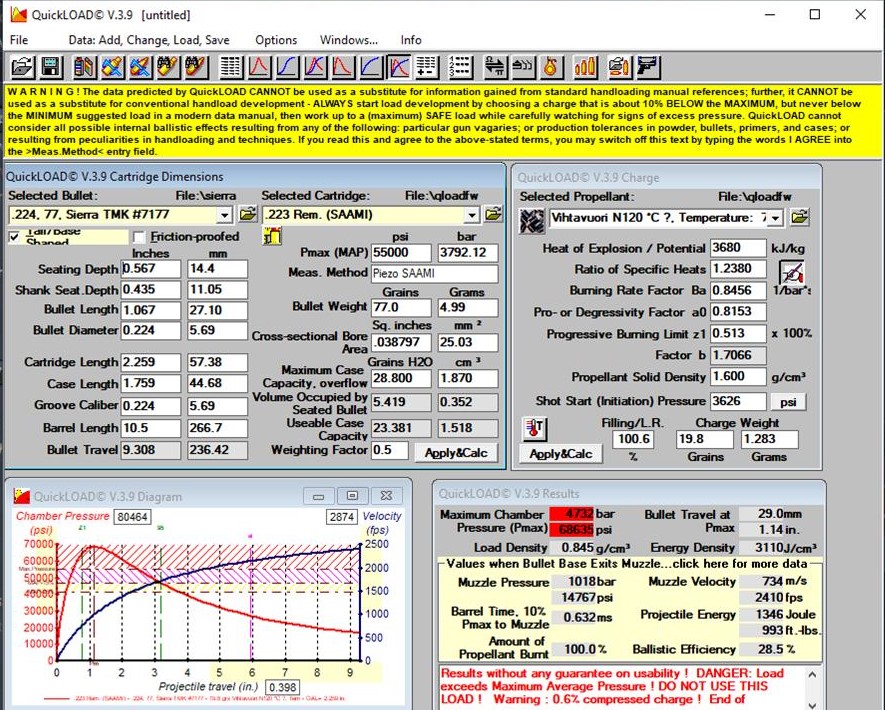This screenshot has height=710, width=885.
Task: Show the blue S-curve diagram icon
Action: [287, 67]
